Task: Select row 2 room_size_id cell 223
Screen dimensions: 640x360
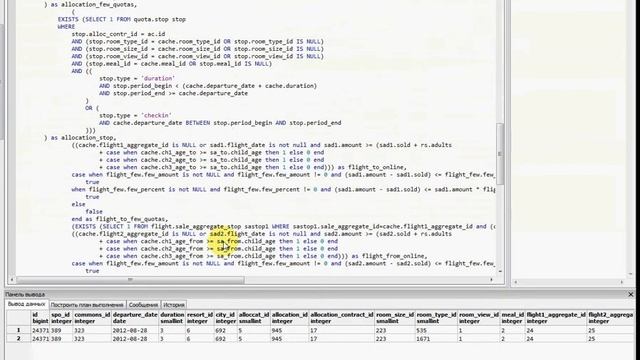Action: point(395,338)
